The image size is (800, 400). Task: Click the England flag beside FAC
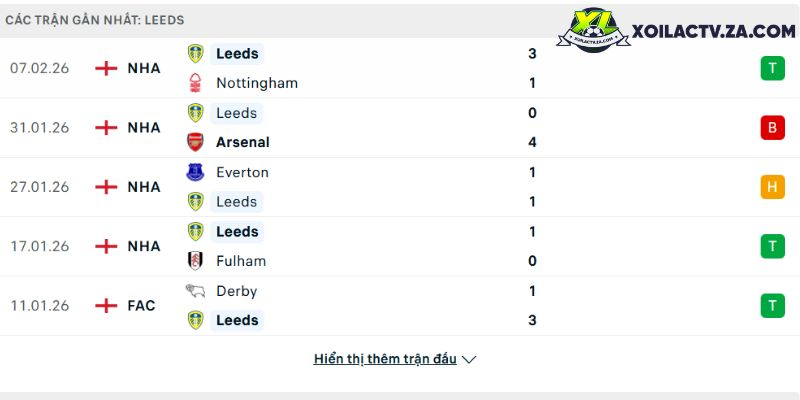[x=106, y=306]
